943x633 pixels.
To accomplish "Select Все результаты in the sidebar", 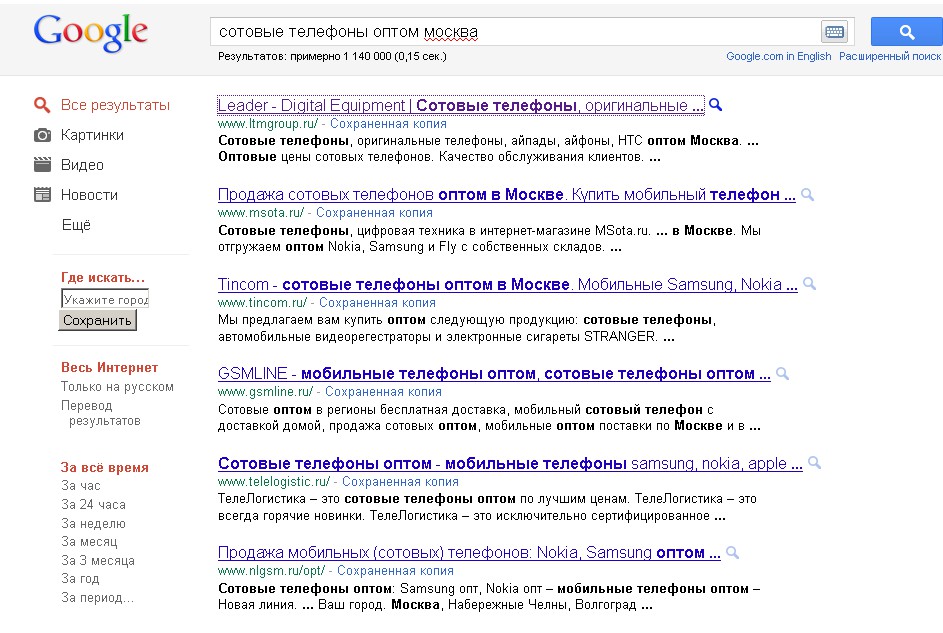I will tap(115, 105).
